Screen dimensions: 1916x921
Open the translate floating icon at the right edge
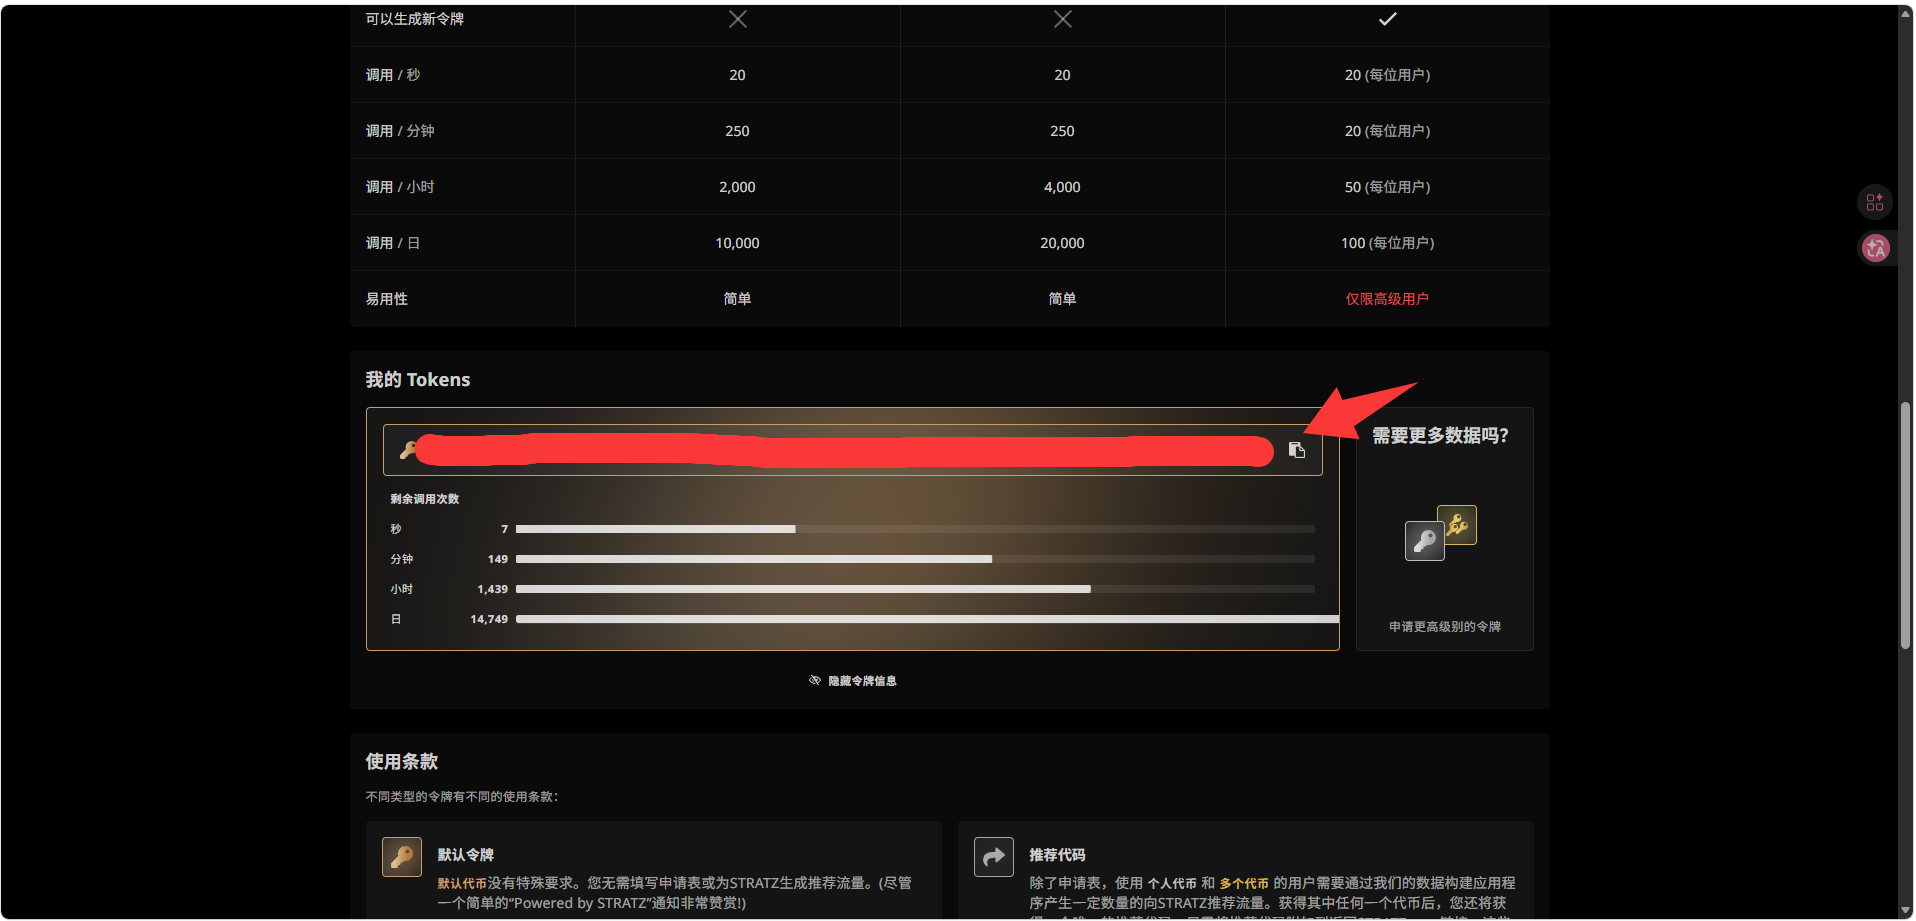(1875, 248)
